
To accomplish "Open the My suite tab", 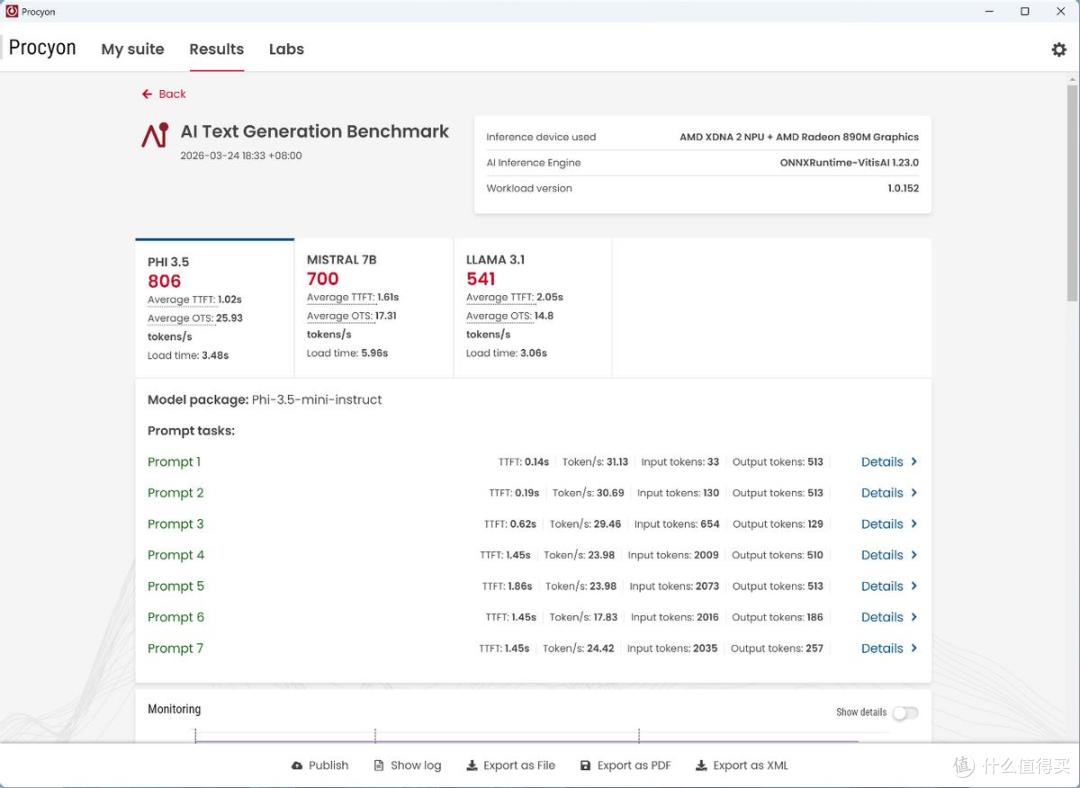I will click(132, 49).
